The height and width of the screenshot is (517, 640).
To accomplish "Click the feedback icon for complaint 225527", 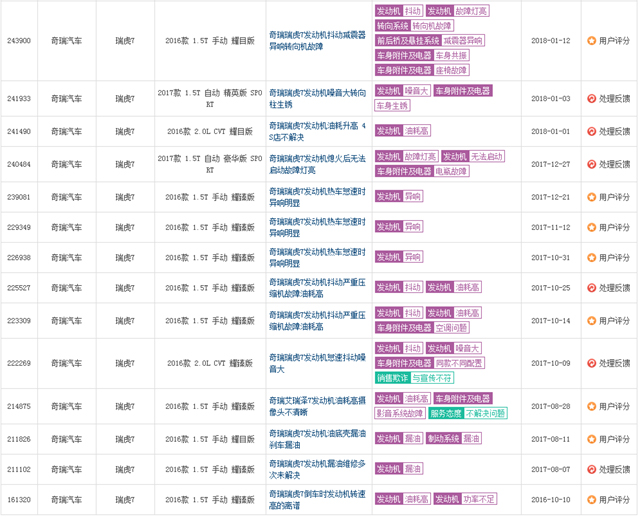I will 591,288.
